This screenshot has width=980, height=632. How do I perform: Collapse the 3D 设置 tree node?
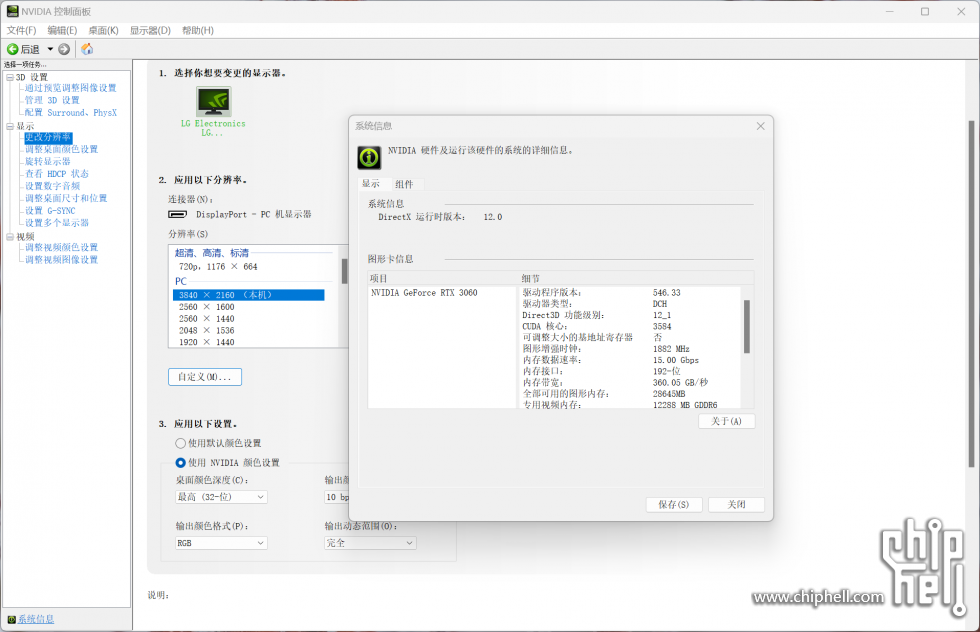[x=10, y=78]
